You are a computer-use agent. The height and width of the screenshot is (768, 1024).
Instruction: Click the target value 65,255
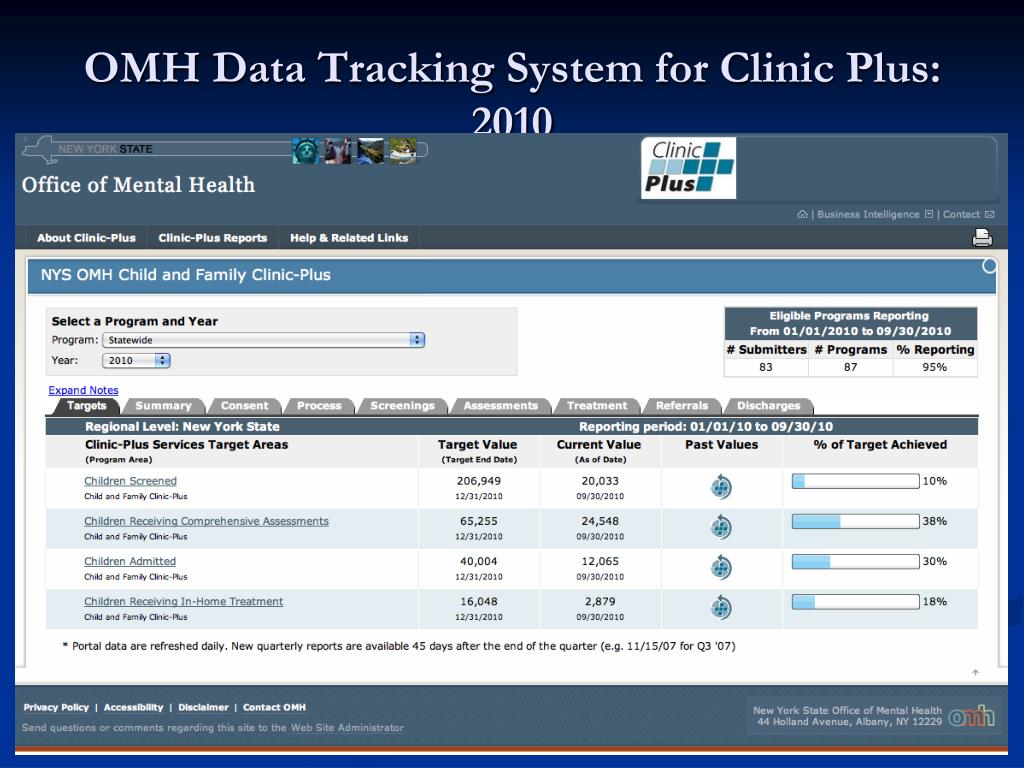(479, 521)
